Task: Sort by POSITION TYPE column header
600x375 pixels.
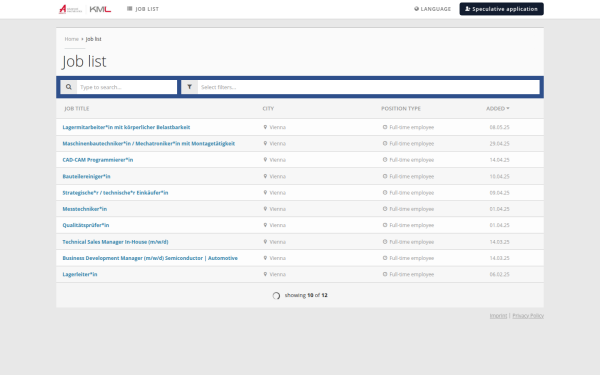Action: [401, 109]
